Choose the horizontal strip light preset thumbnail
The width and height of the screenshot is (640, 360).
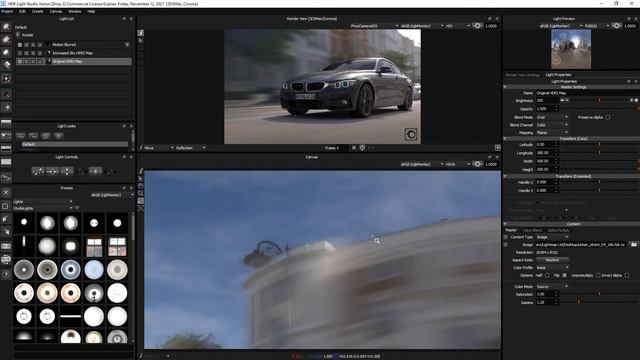pos(71,316)
